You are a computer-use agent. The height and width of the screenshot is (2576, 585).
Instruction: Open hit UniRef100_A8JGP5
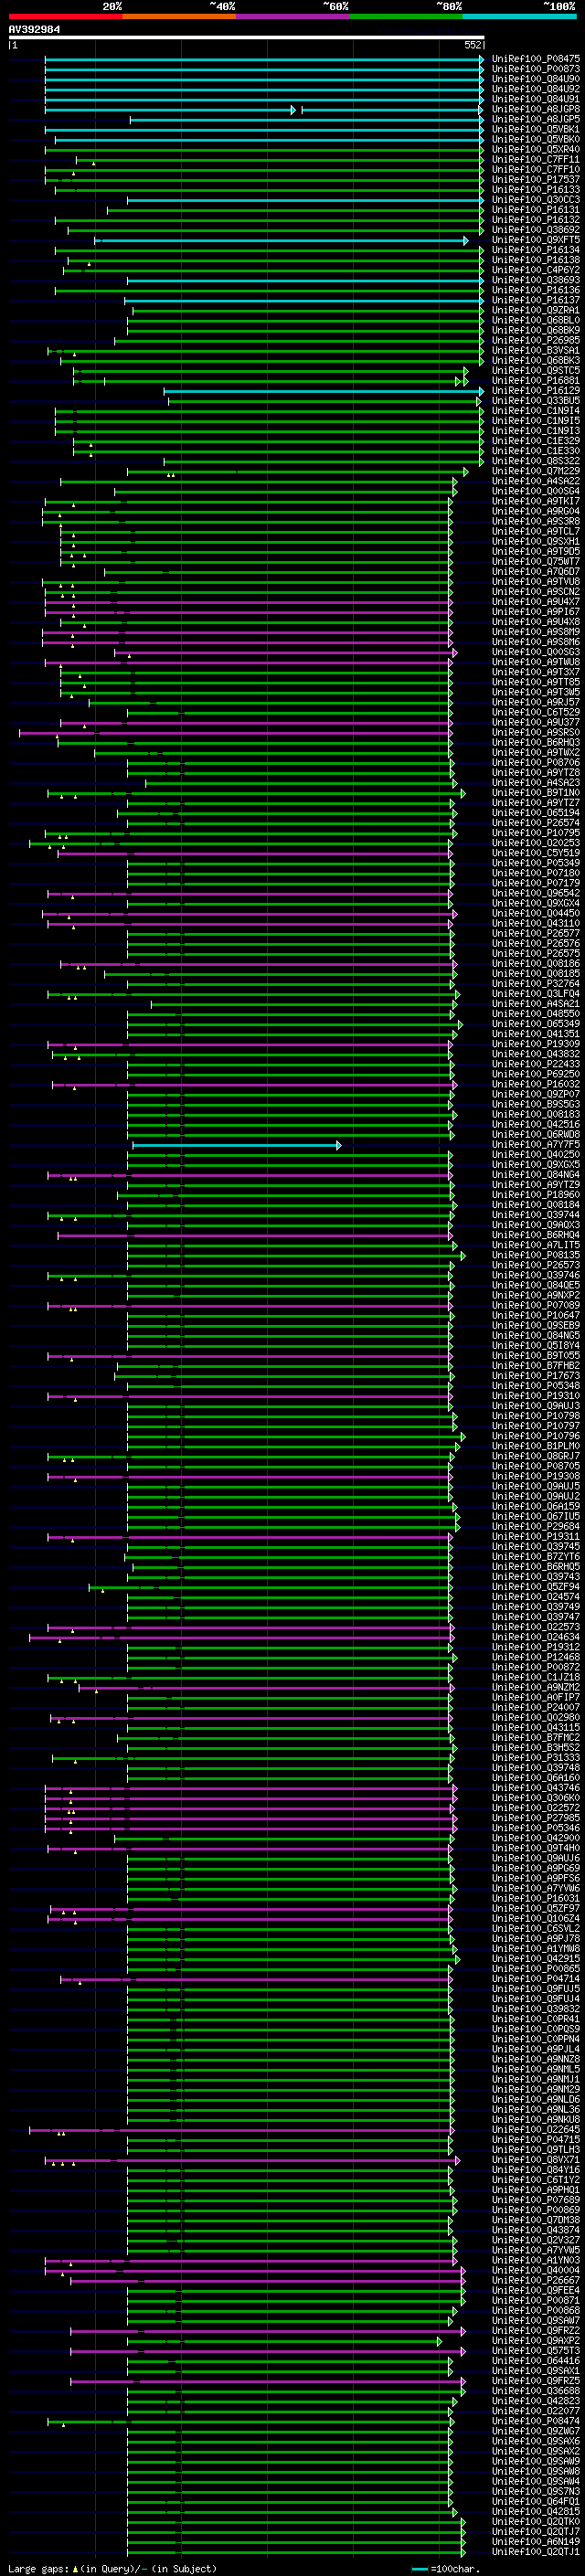536,119
